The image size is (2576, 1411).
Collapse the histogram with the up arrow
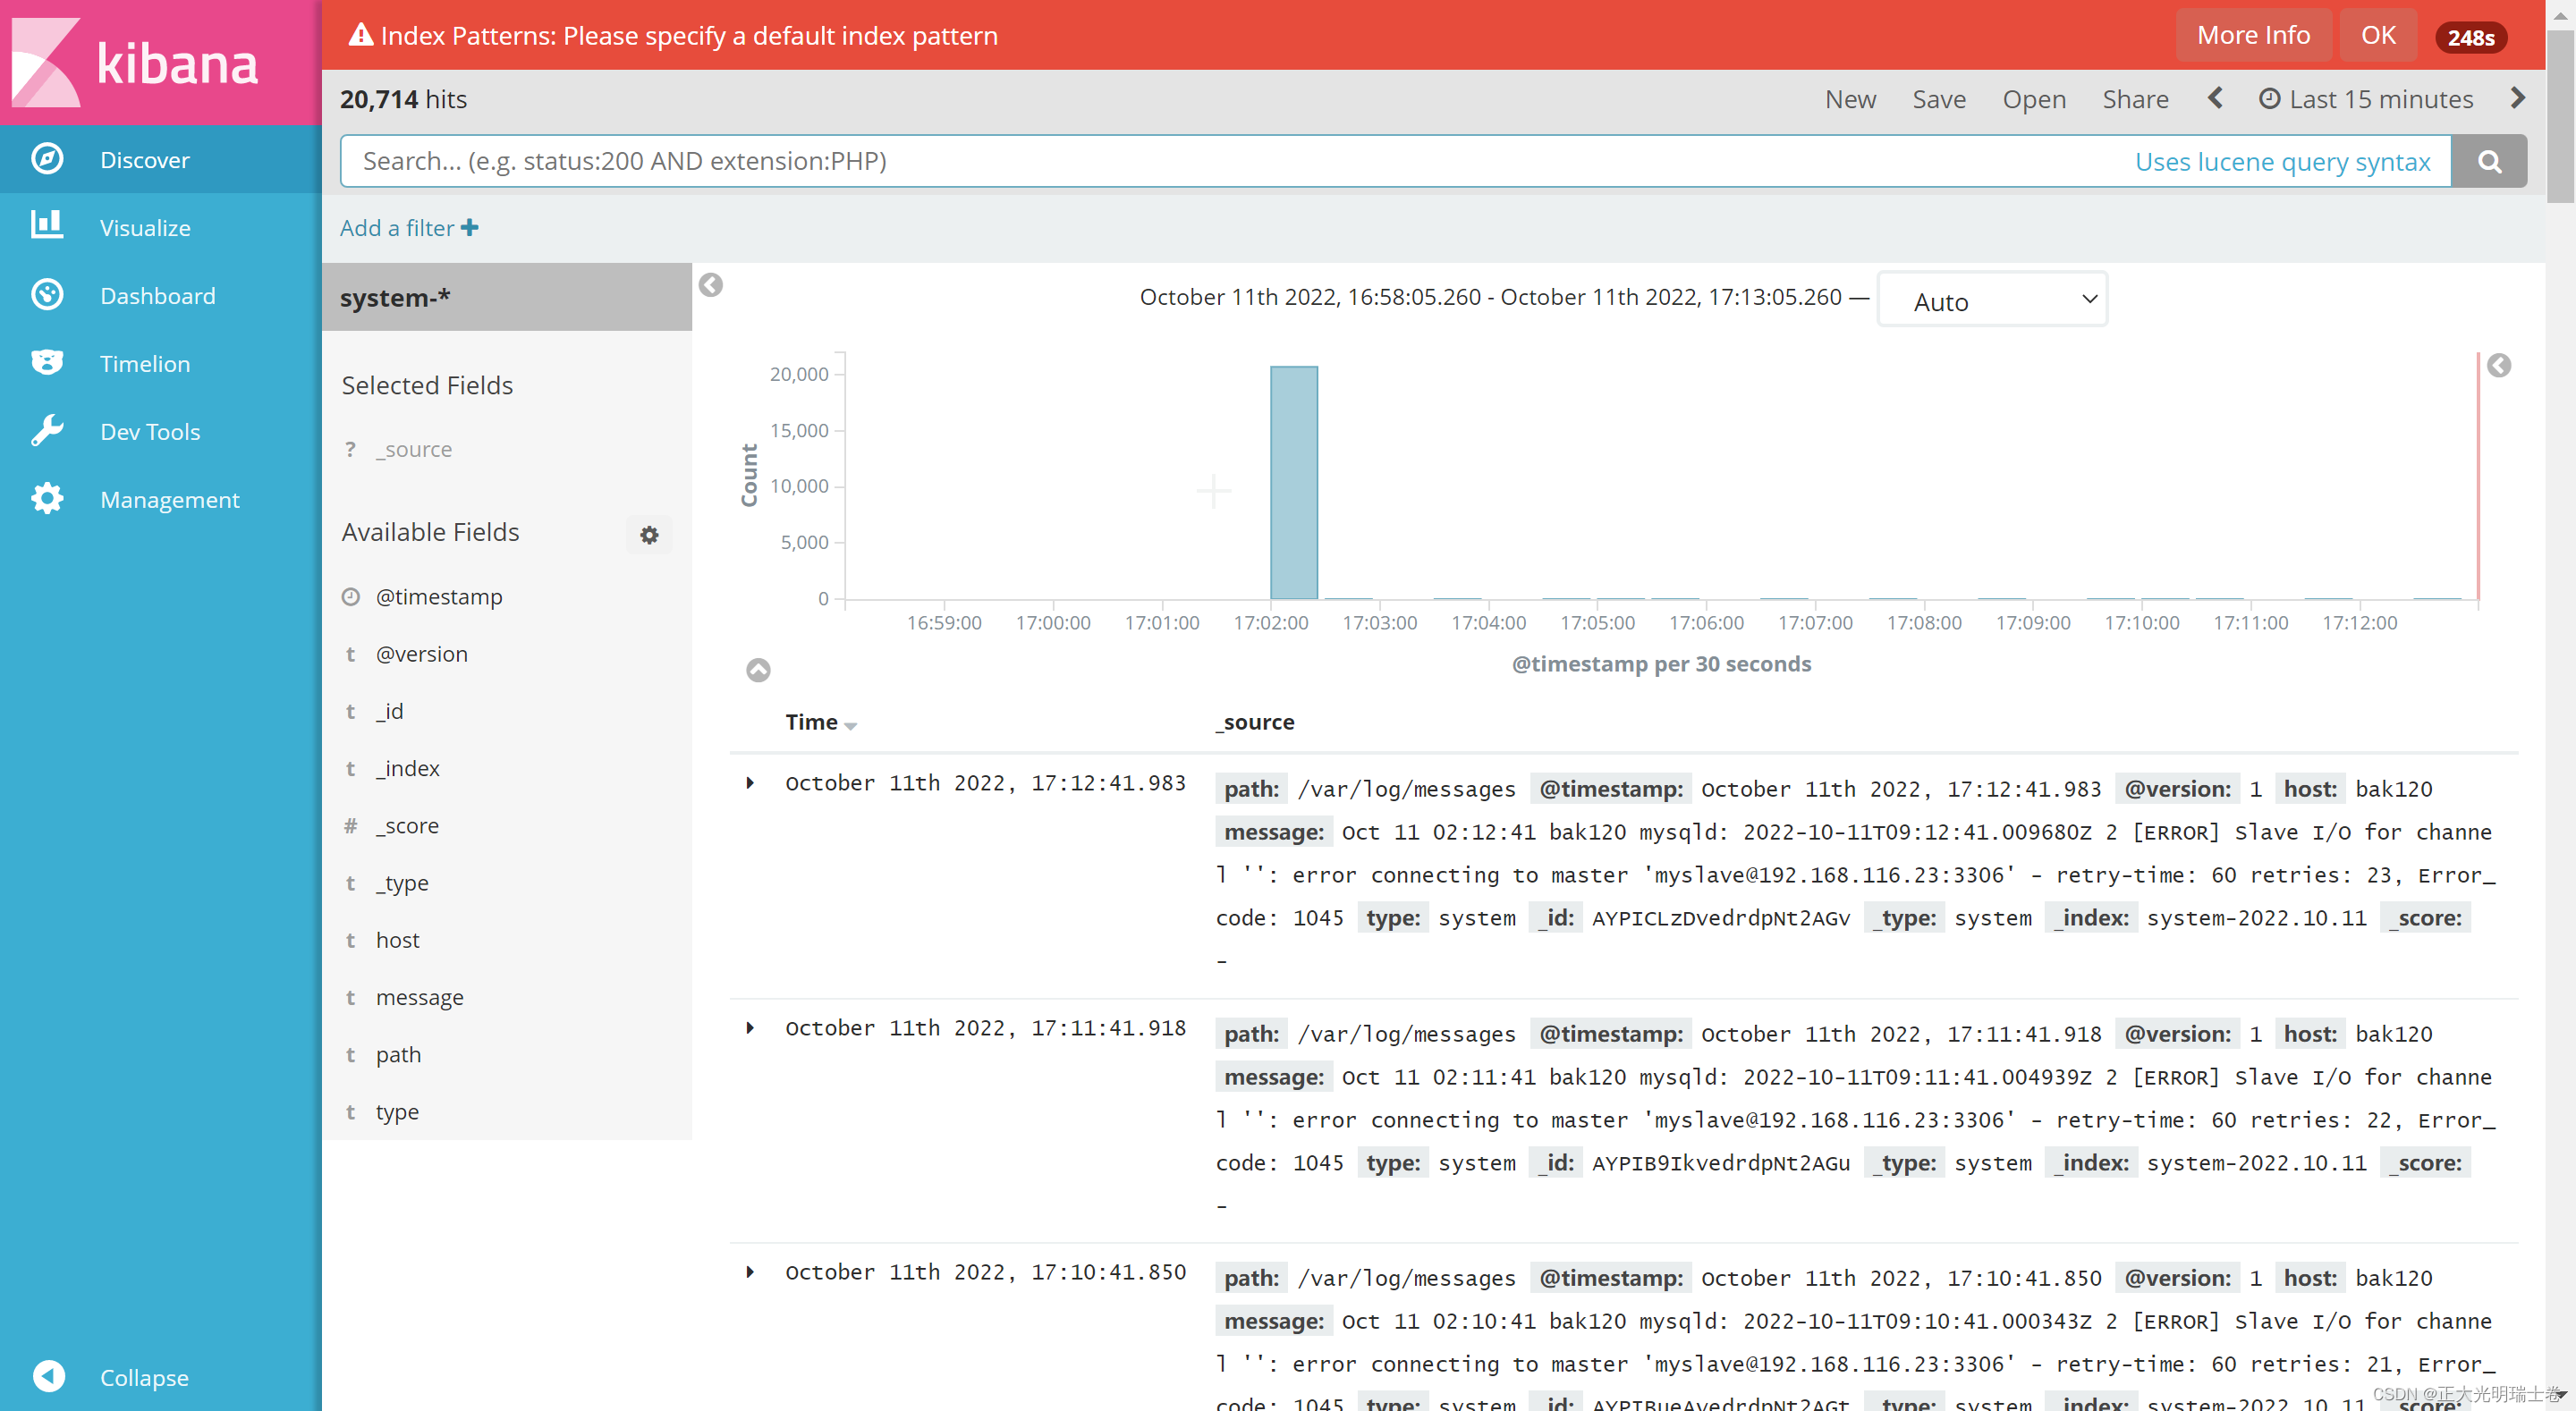758,670
